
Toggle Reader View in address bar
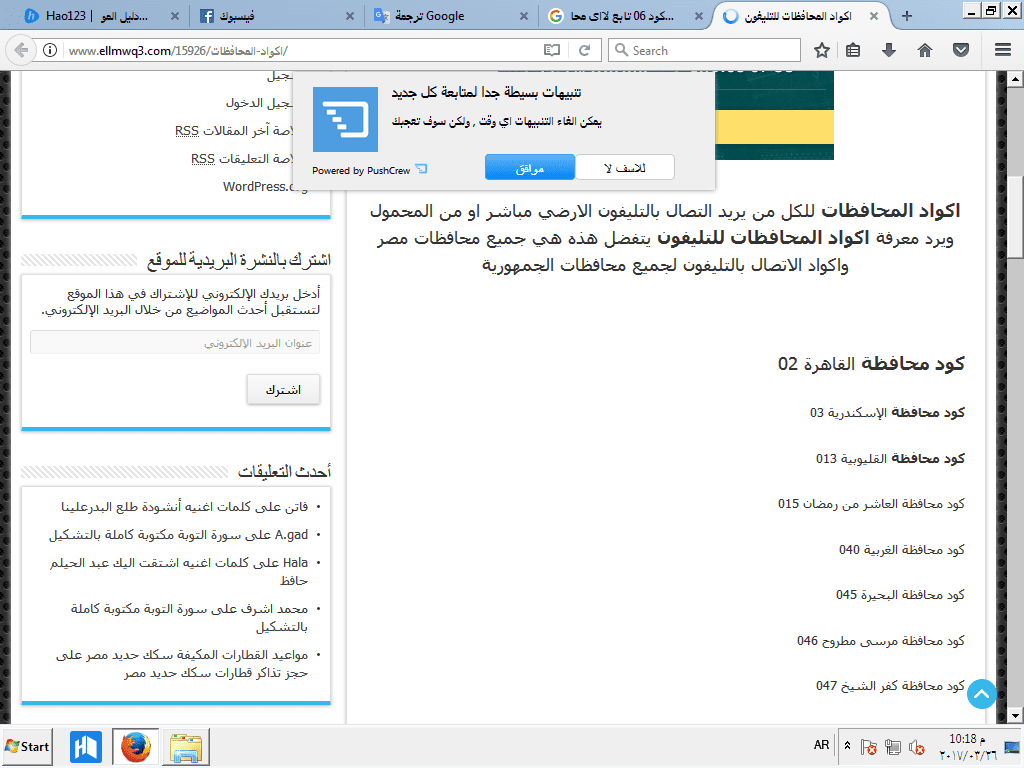pos(552,50)
